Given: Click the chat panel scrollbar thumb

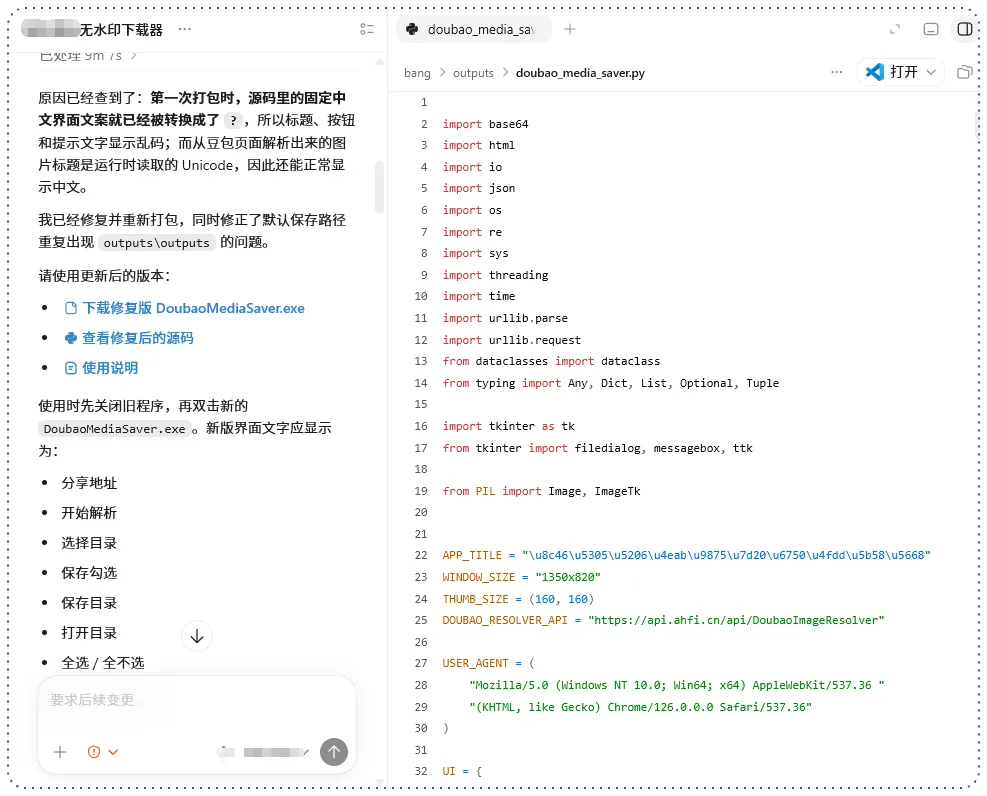Looking at the screenshot, I should [379, 188].
